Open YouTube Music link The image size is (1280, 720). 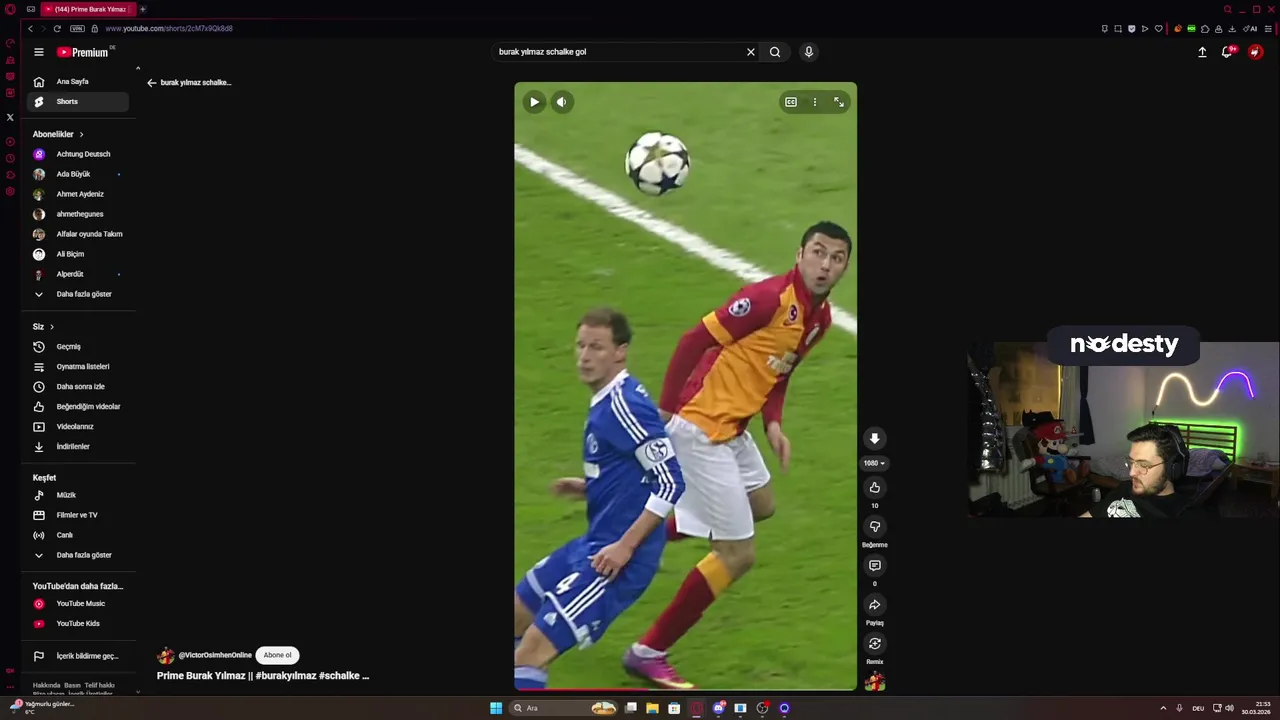[78, 604]
